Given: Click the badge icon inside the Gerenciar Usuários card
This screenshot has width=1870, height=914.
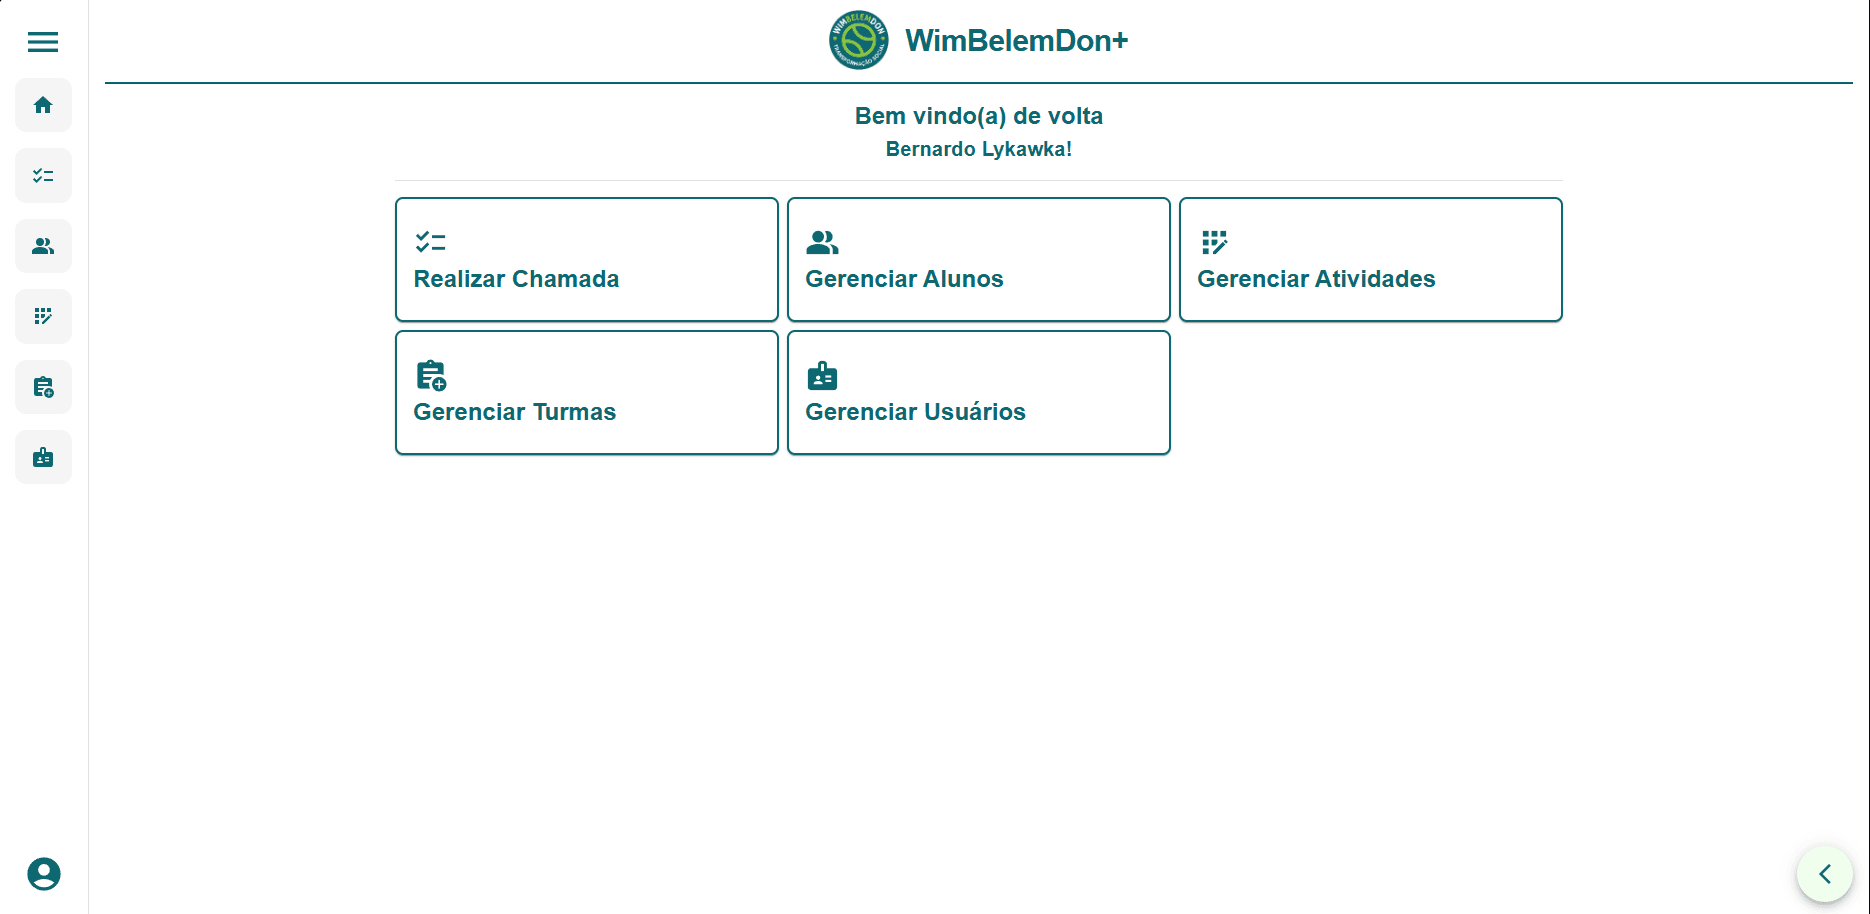Looking at the screenshot, I should coord(822,375).
